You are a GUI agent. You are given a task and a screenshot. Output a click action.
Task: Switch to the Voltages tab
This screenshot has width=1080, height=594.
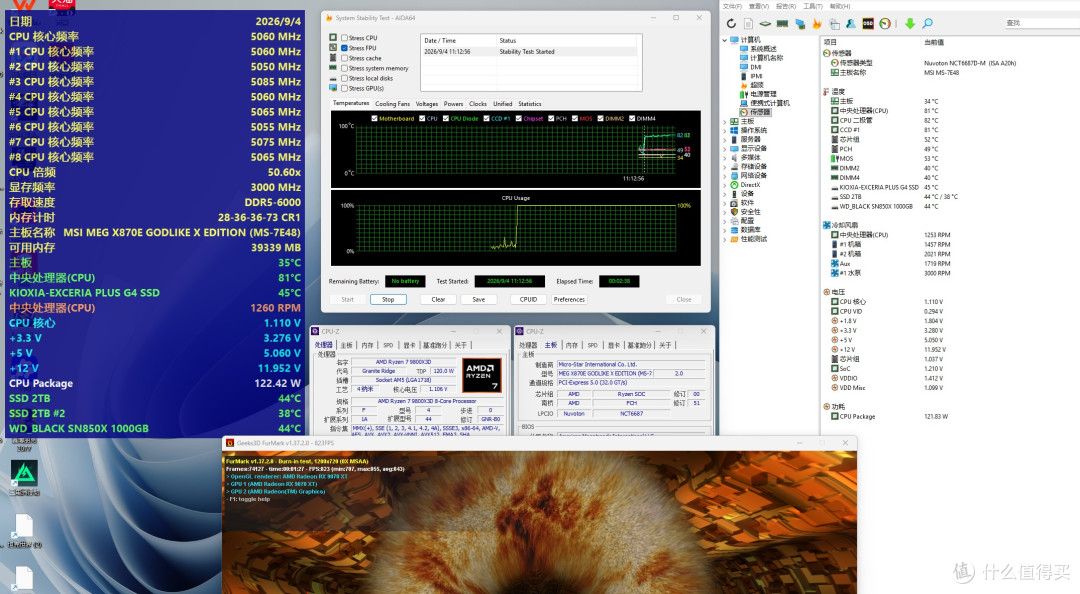click(x=426, y=104)
